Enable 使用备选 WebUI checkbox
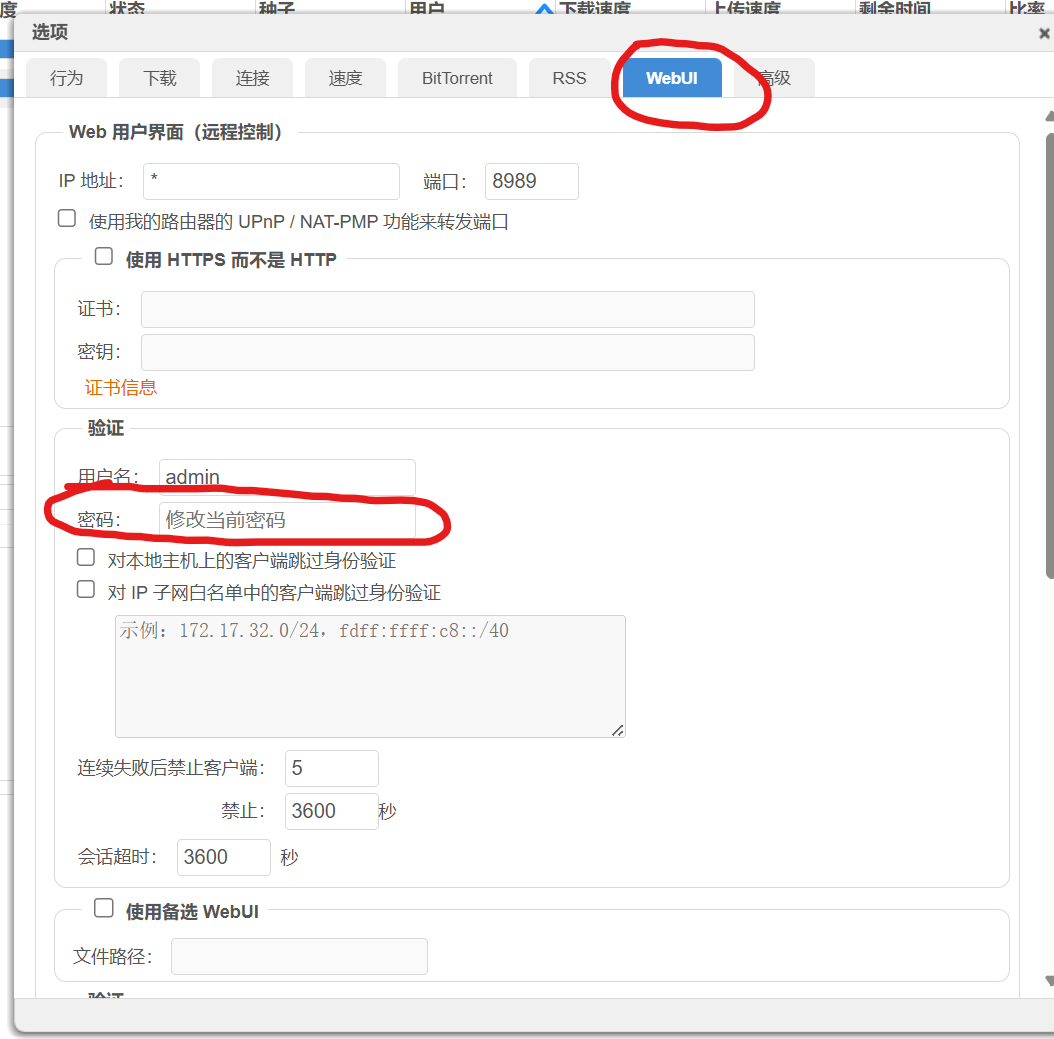 click(x=104, y=908)
